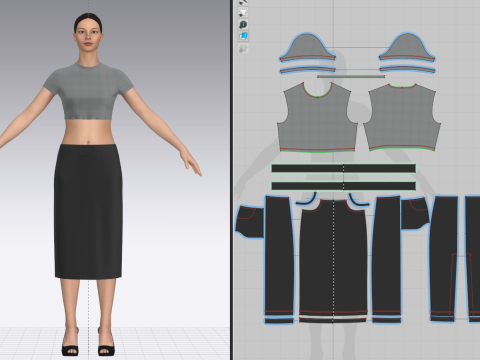The image size is (480, 360).
Task: Select the lower black waistband strip
Action: (344, 186)
